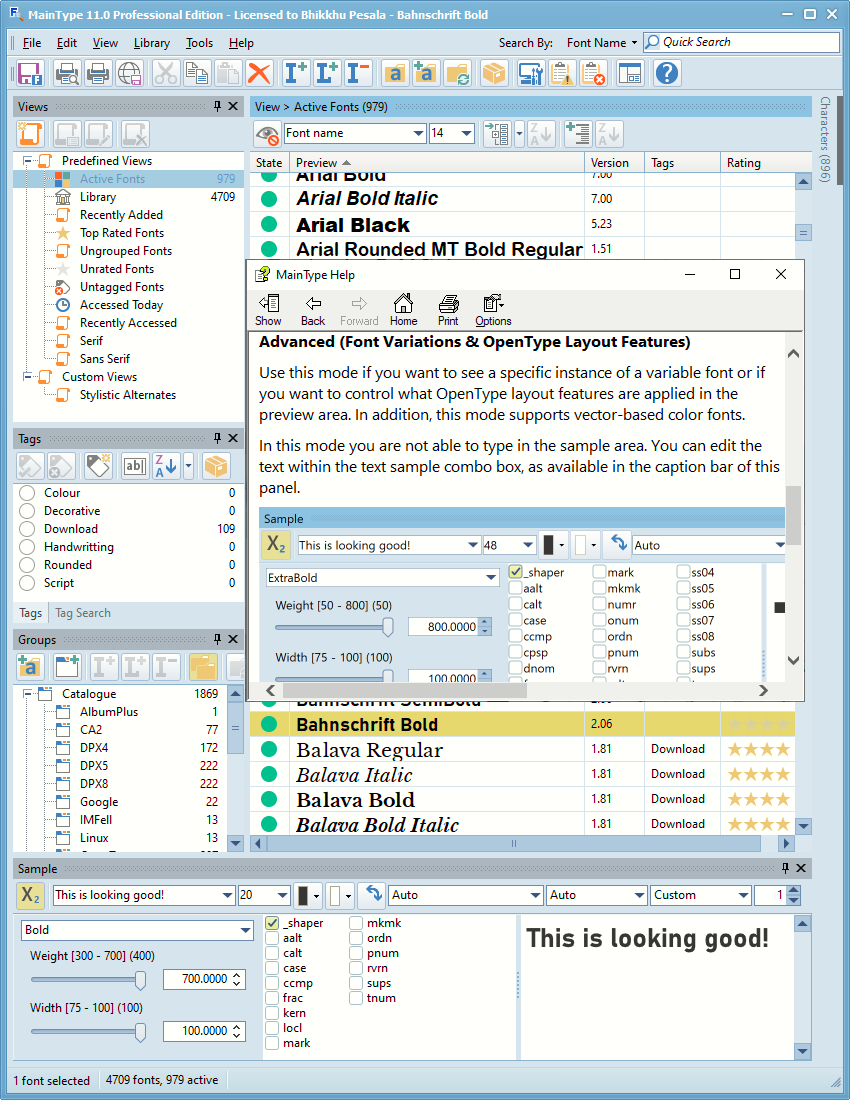Click Show in MainType Help toolbar

click(269, 311)
